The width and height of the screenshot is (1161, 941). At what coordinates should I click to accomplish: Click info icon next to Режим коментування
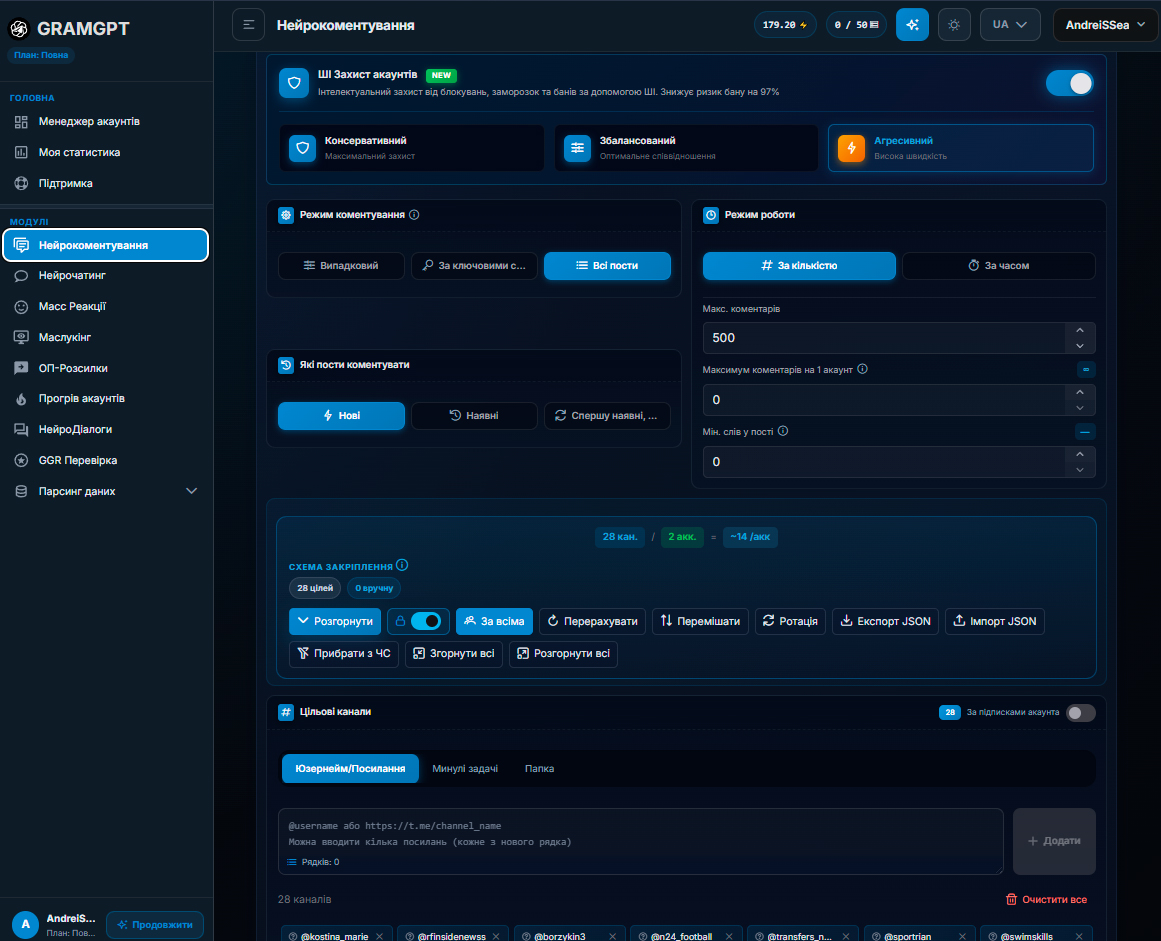[414, 215]
